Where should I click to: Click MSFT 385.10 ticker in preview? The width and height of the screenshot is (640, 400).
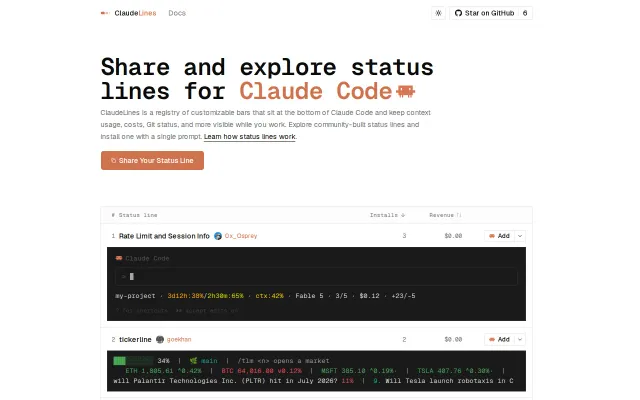click(359, 371)
